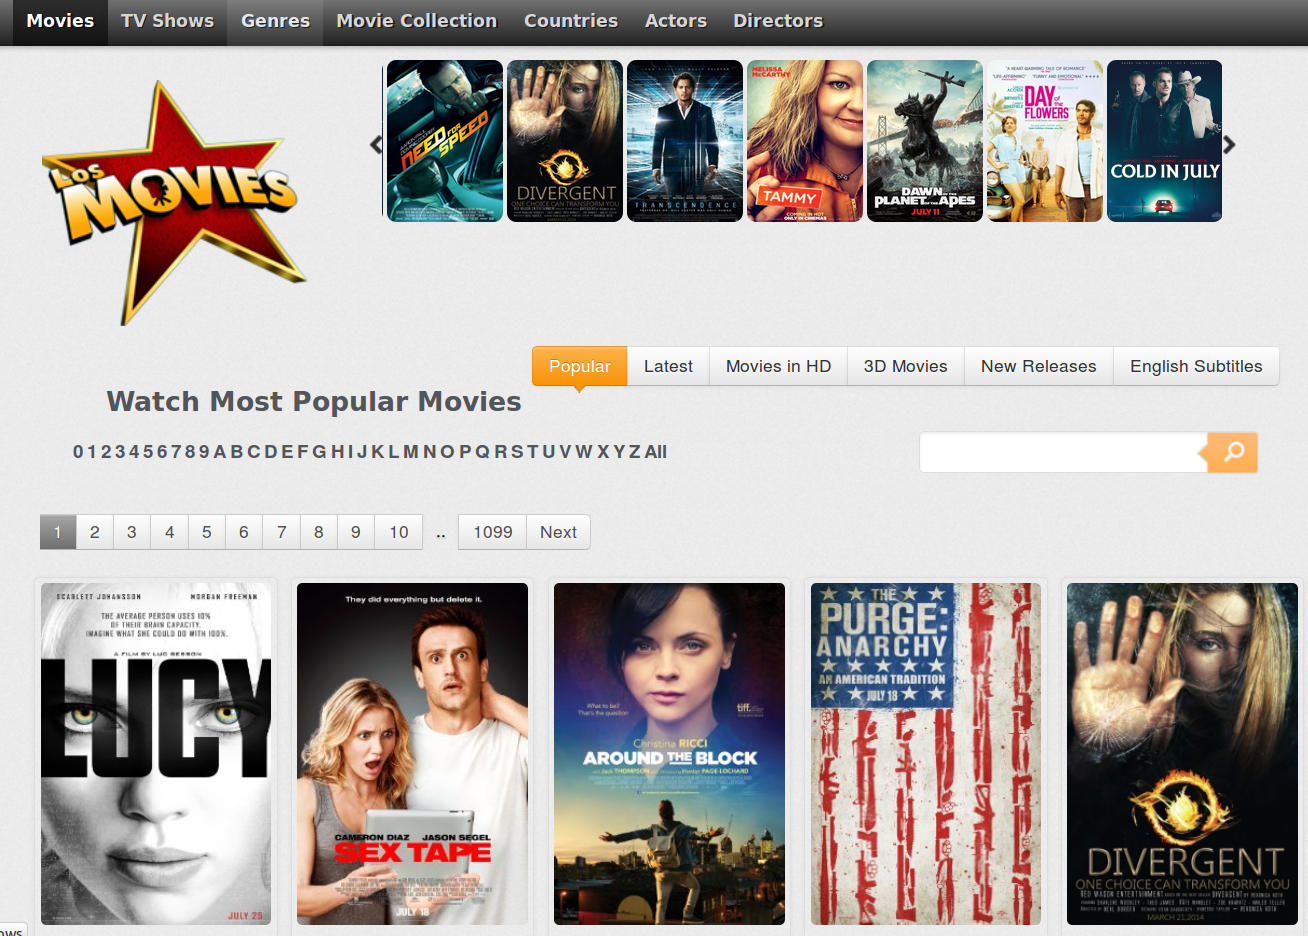This screenshot has height=936, width=1308.
Task: Select the Popular tab
Action: point(579,366)
